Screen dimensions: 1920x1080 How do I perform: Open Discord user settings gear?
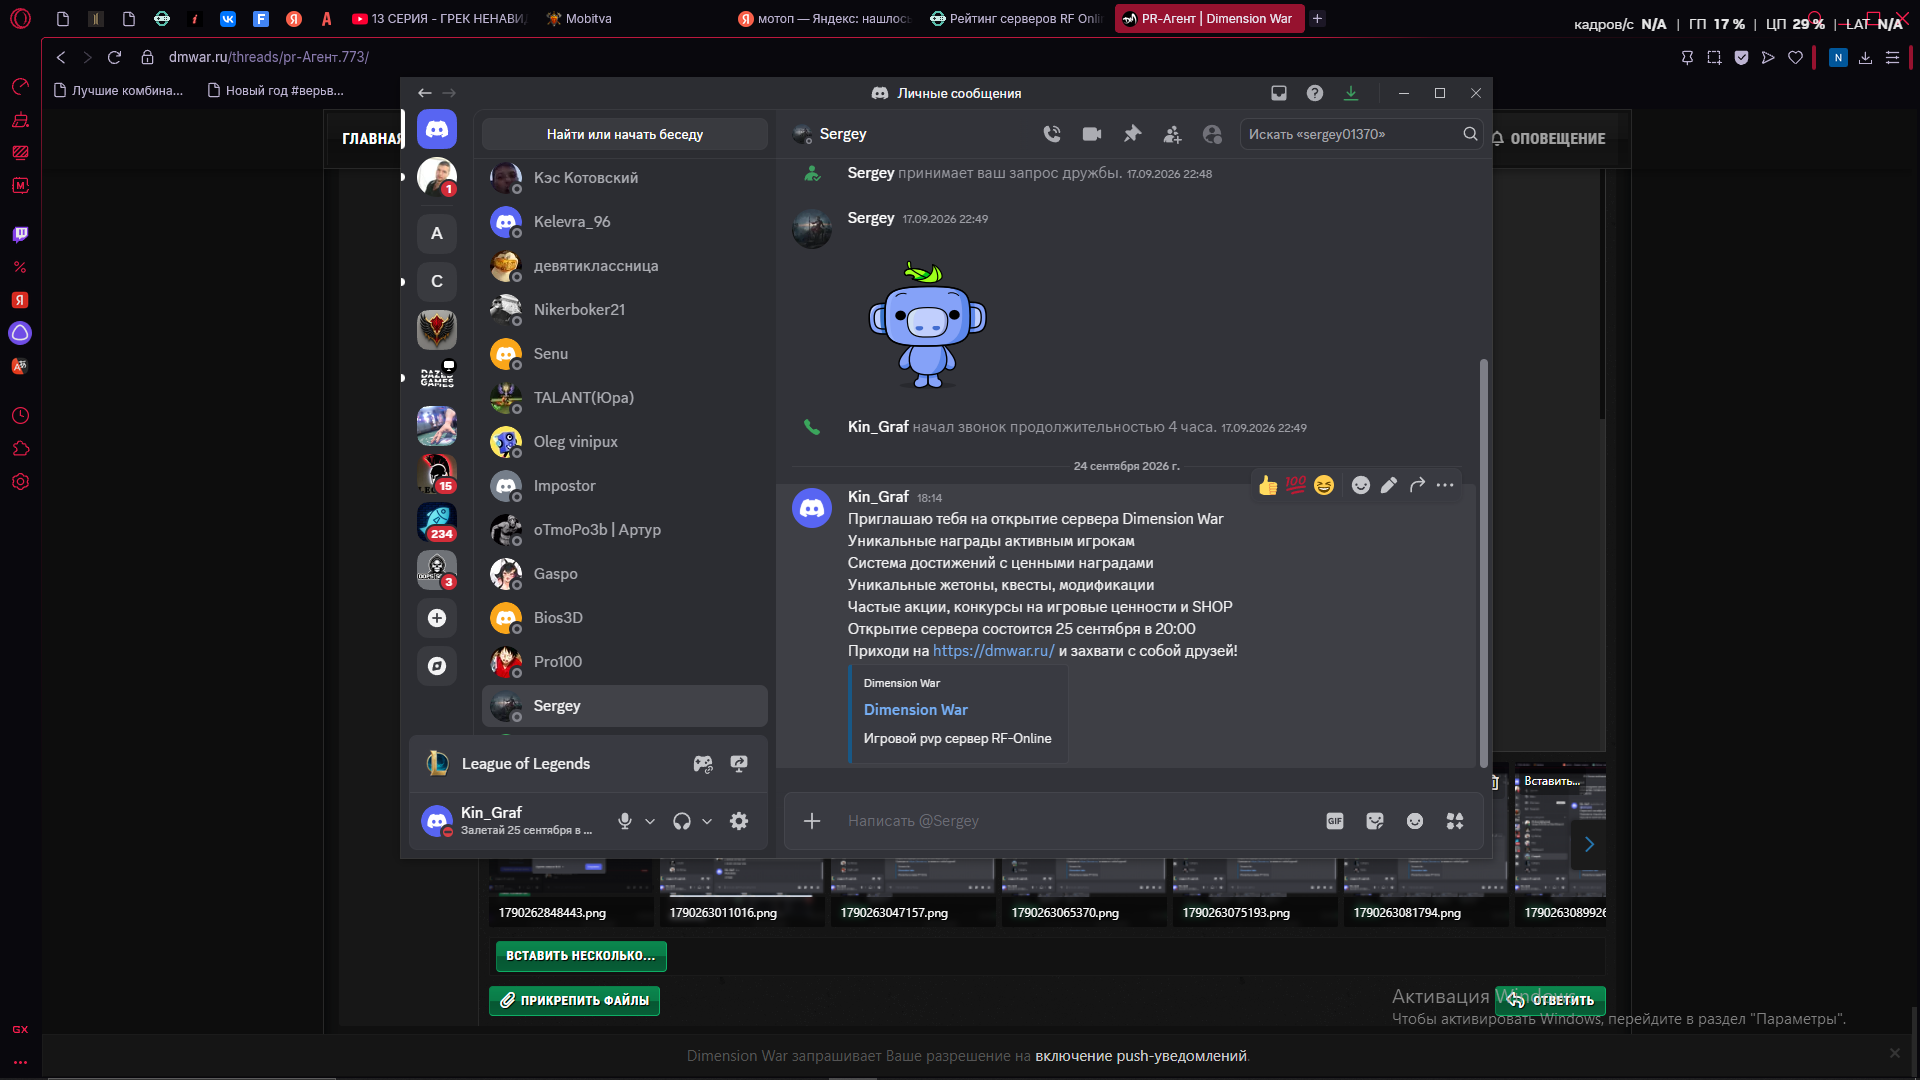coord(739,821)
